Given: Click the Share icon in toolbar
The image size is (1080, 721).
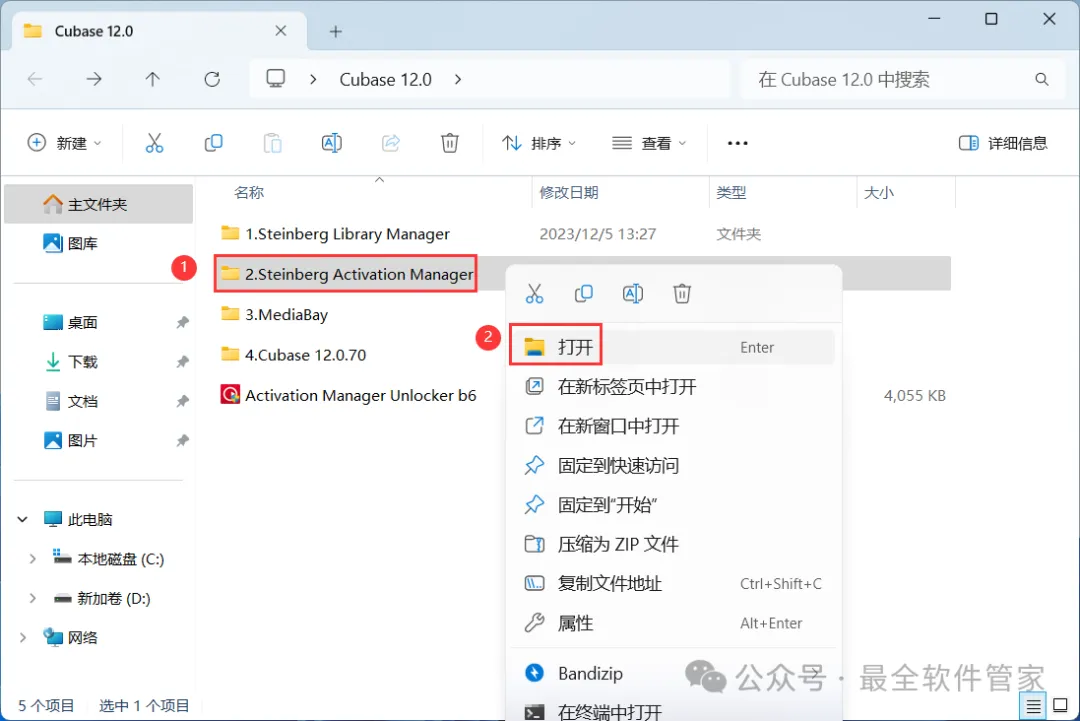Looking at the screenshot, I should pos(391,143).
